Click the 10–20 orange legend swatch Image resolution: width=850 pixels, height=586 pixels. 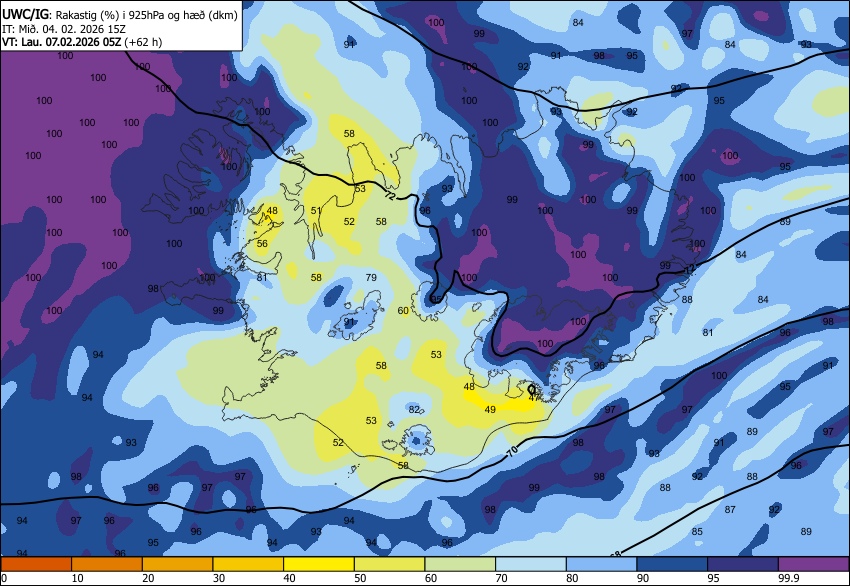pos(107,564)
